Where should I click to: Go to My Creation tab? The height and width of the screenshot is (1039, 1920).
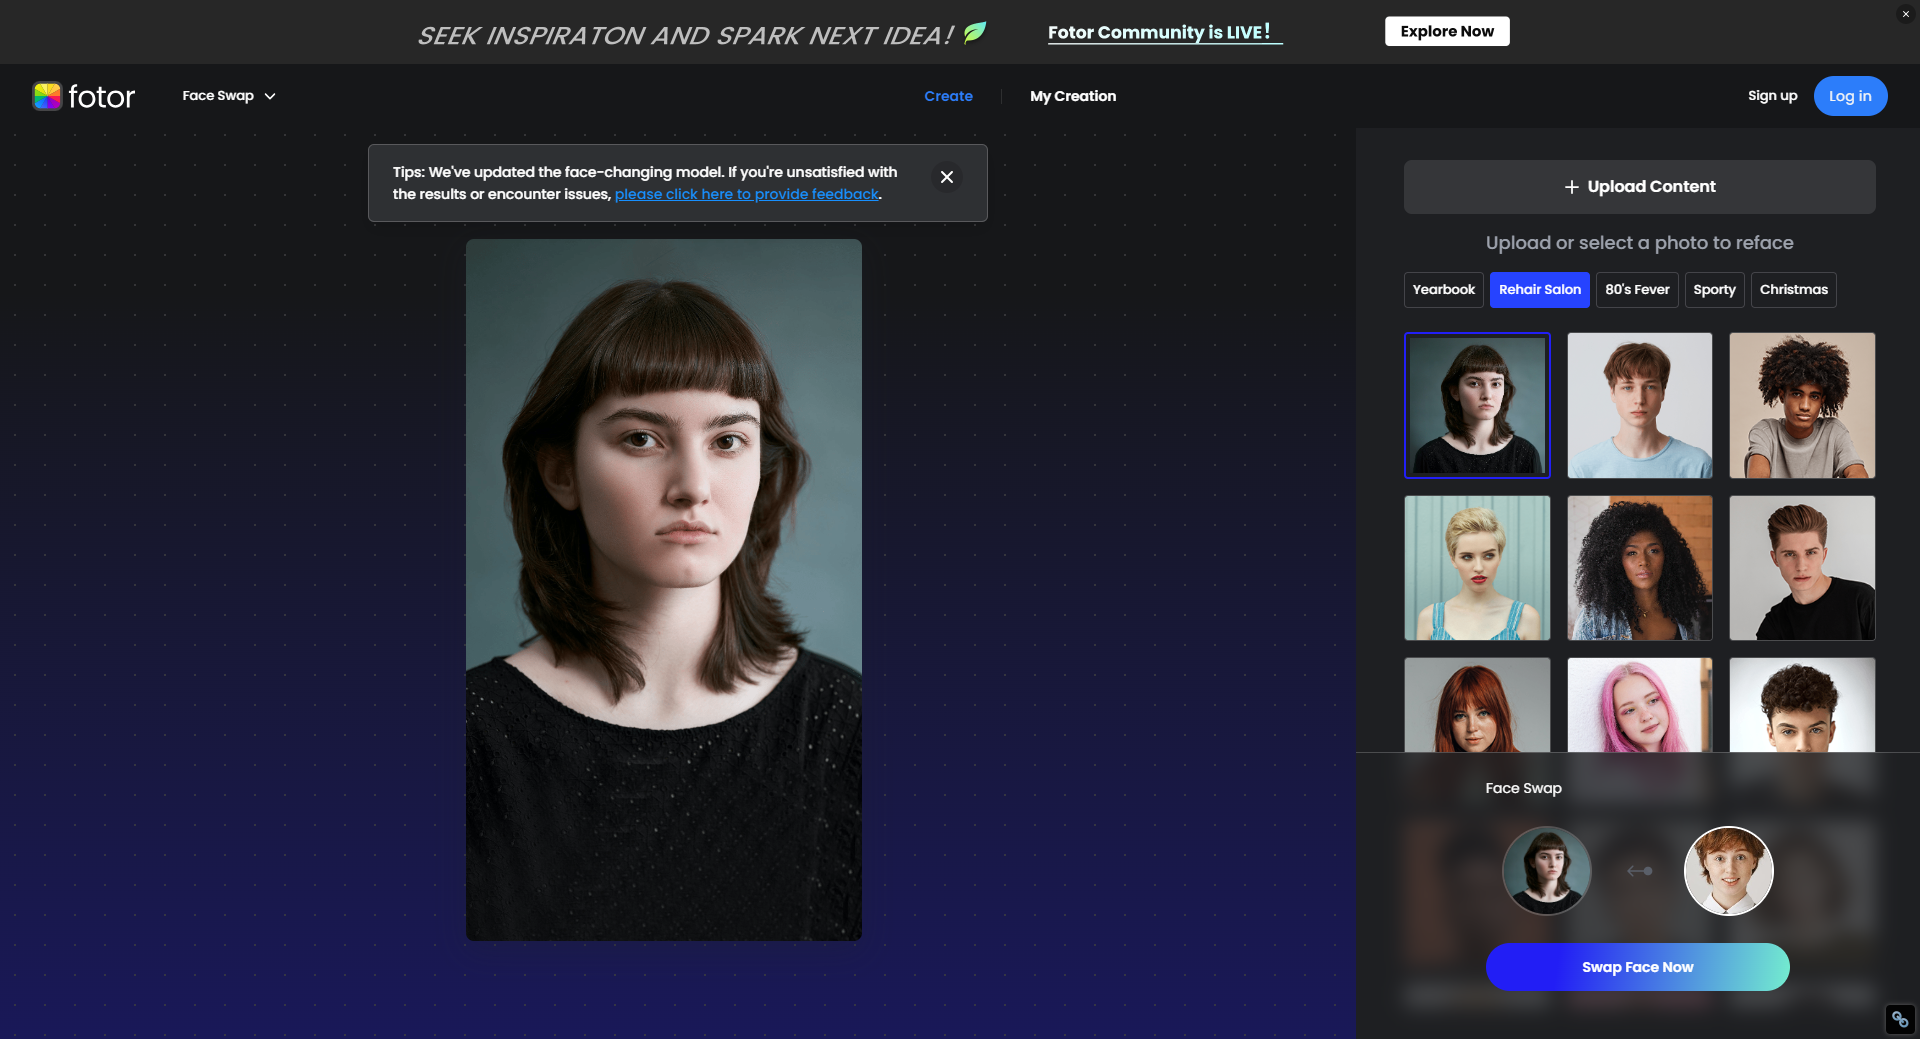1073,96
